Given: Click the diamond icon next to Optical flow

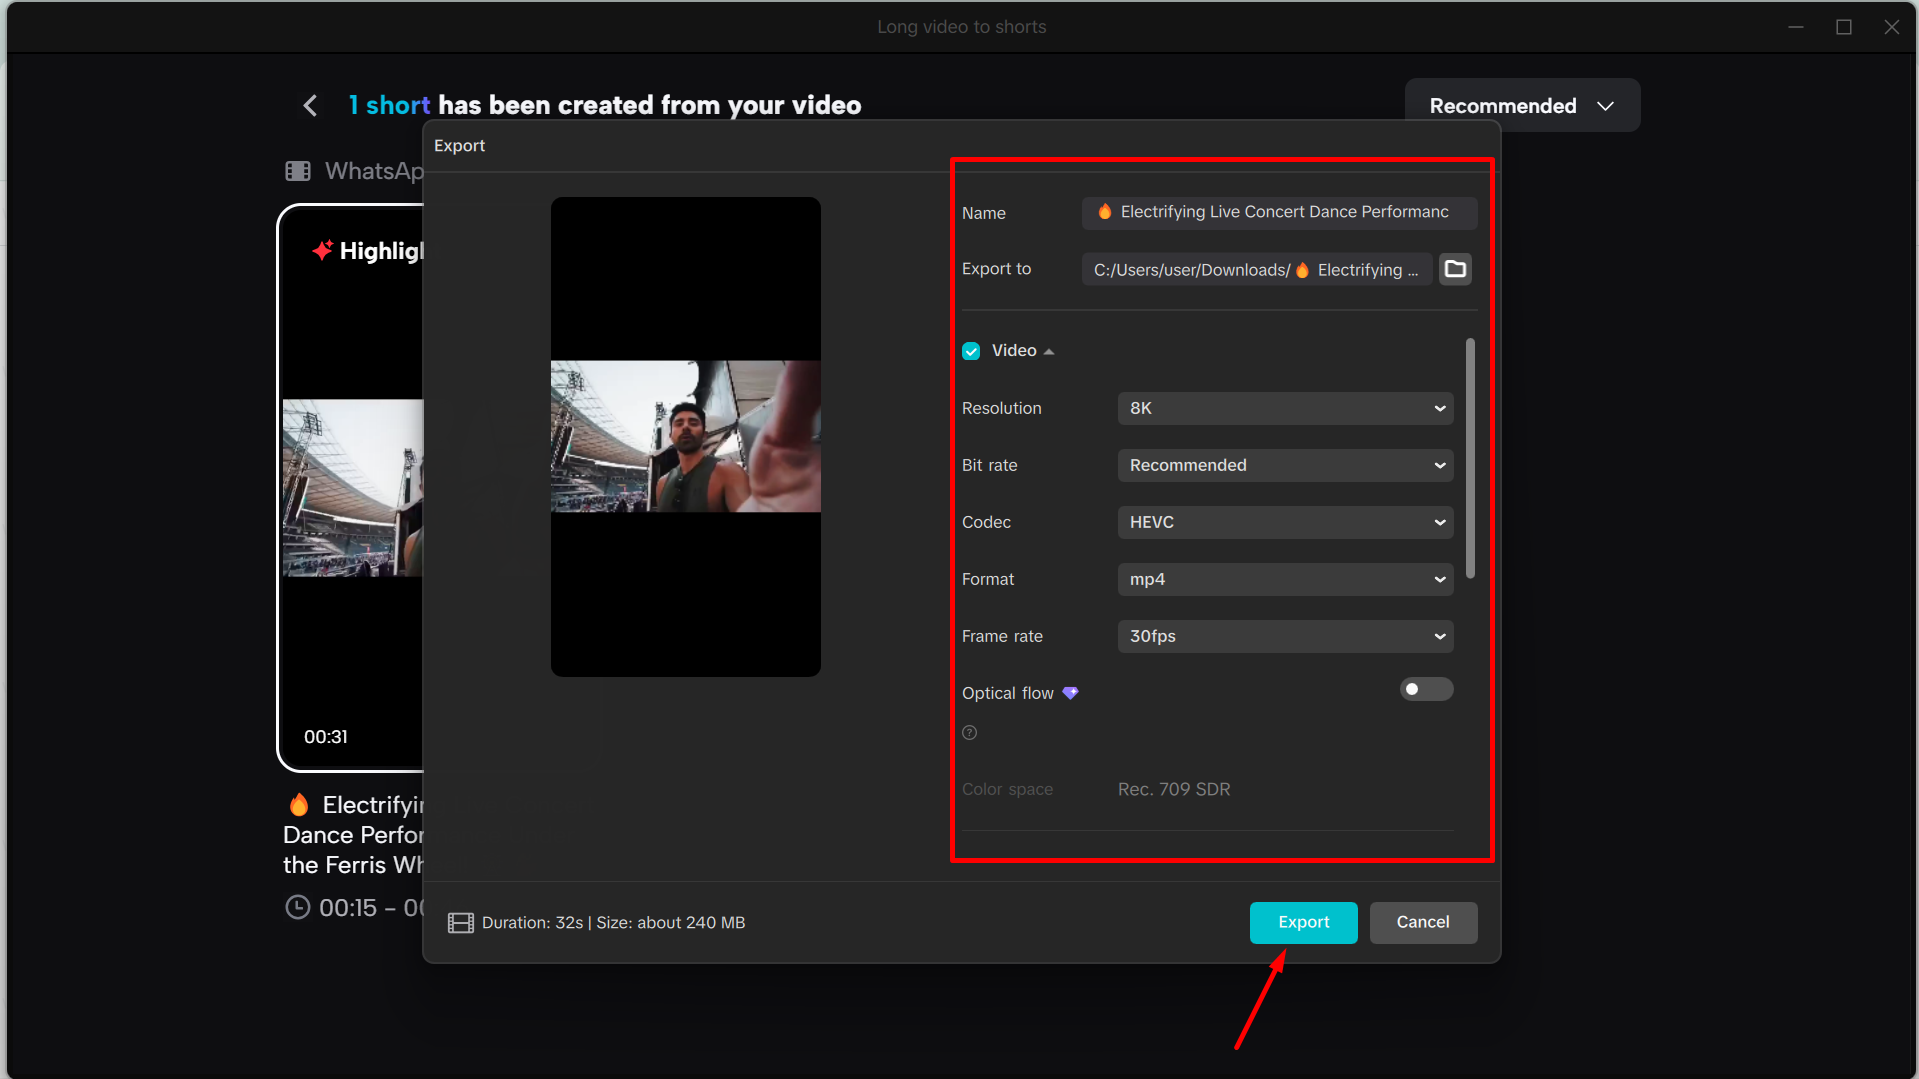Looking at the screenshot, I should (1070, 692).
